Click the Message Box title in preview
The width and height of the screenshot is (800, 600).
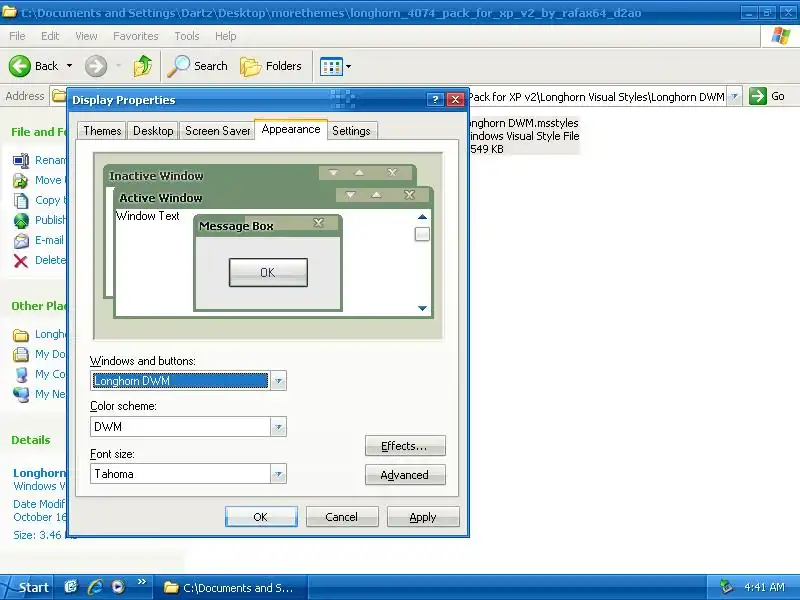point(236,226)
